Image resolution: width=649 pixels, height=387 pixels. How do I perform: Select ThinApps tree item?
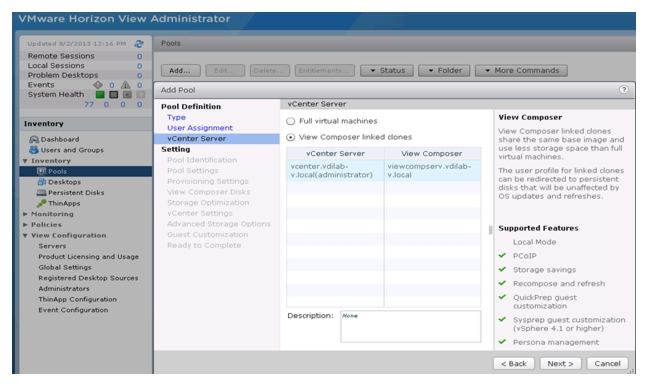point(64,203)
